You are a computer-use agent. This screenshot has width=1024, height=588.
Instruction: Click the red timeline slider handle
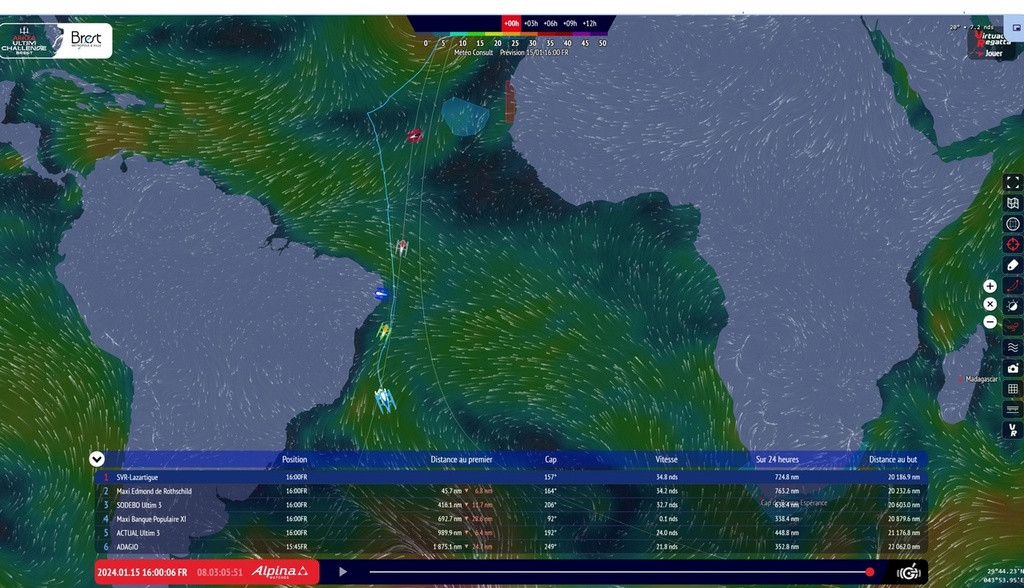pos(870,572)
